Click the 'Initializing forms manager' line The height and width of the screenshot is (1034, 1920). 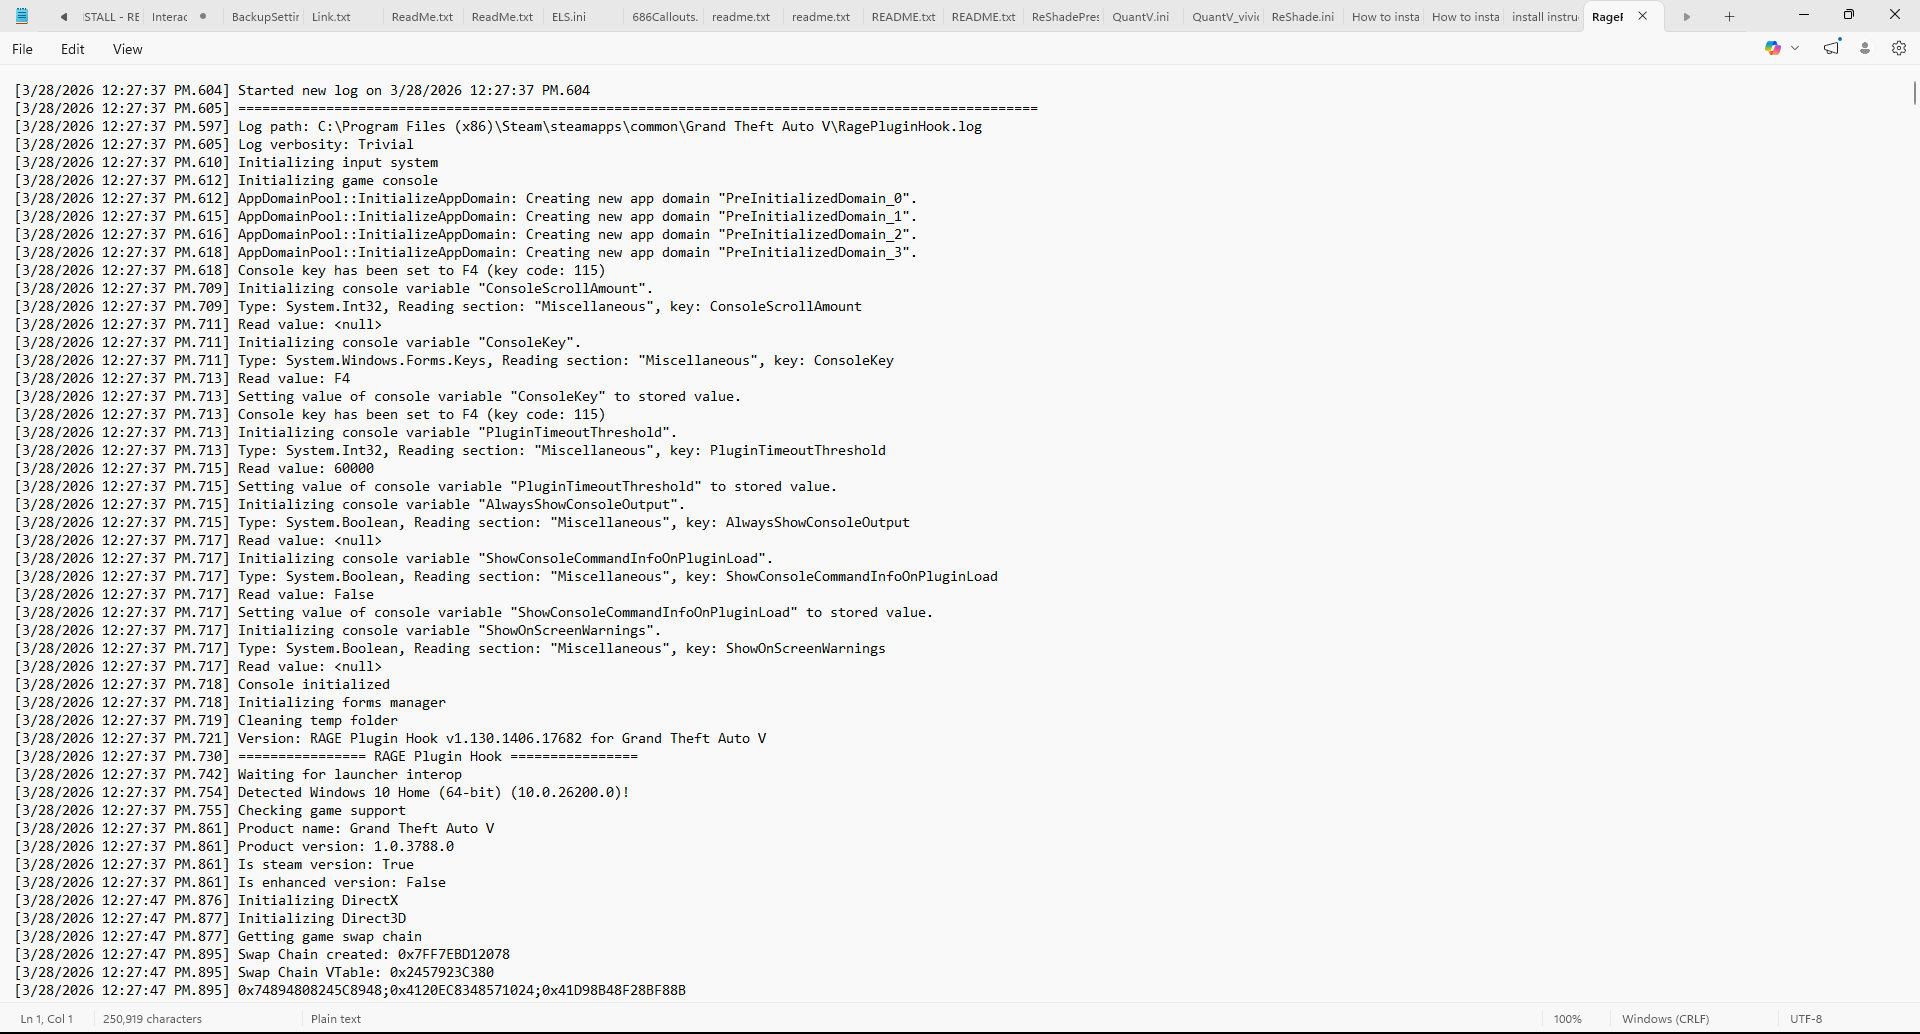pyautogui.click(x=230, y=702)
